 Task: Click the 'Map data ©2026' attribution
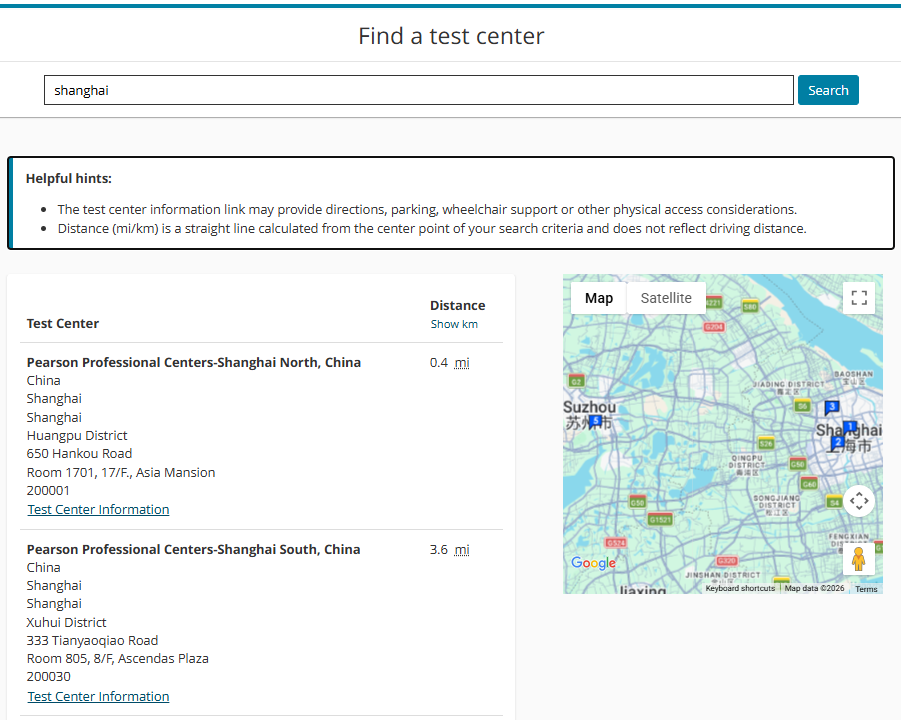[814, 588]
